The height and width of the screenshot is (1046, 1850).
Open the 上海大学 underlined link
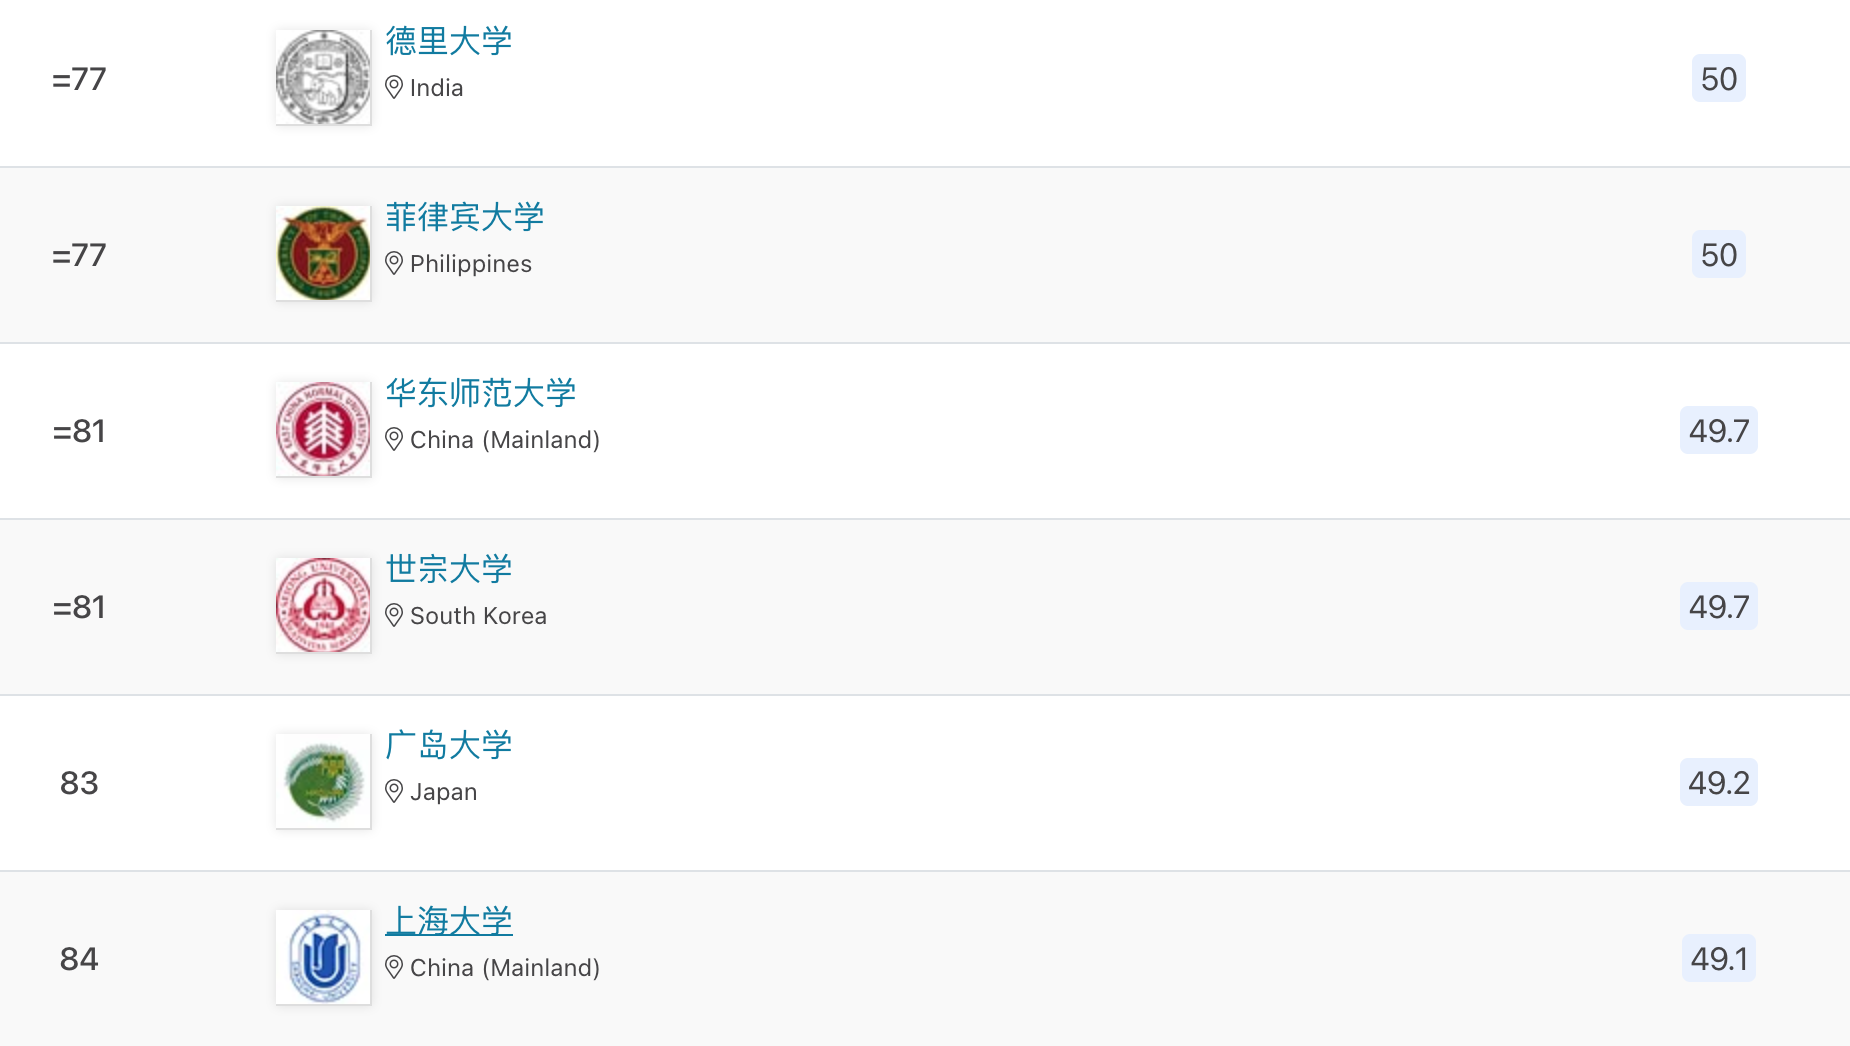click(449, 922)
